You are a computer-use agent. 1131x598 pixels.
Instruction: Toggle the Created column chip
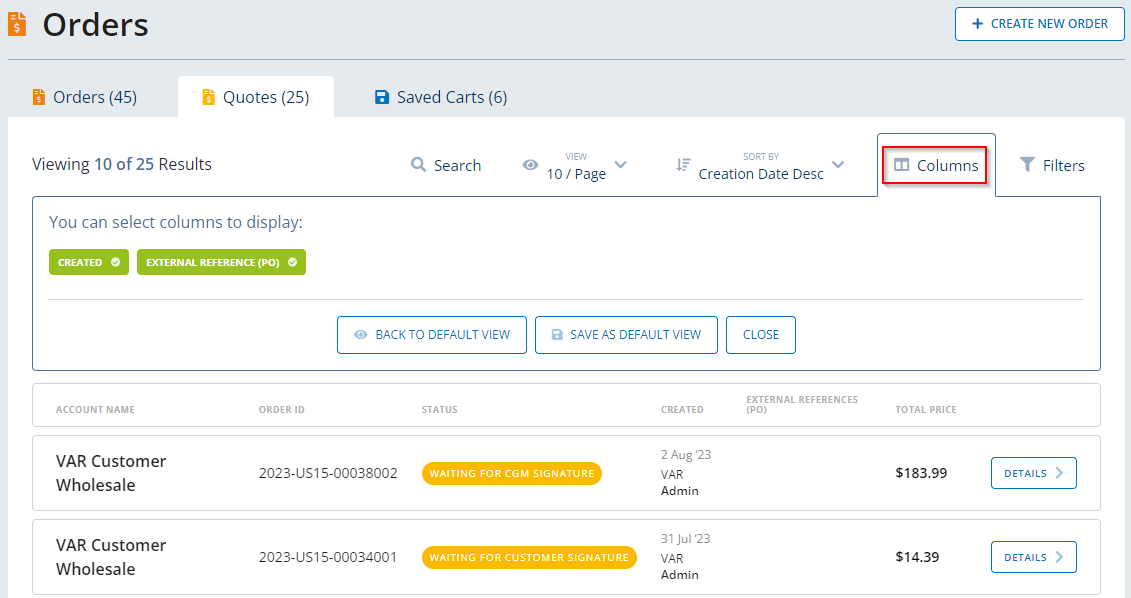[x=89, y=262]
